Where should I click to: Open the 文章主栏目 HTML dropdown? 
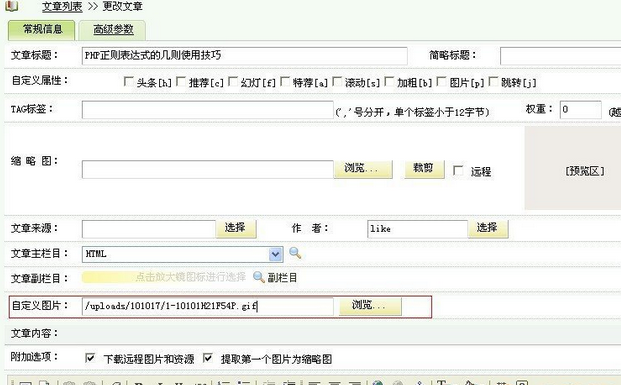click(x=183, y=254)
